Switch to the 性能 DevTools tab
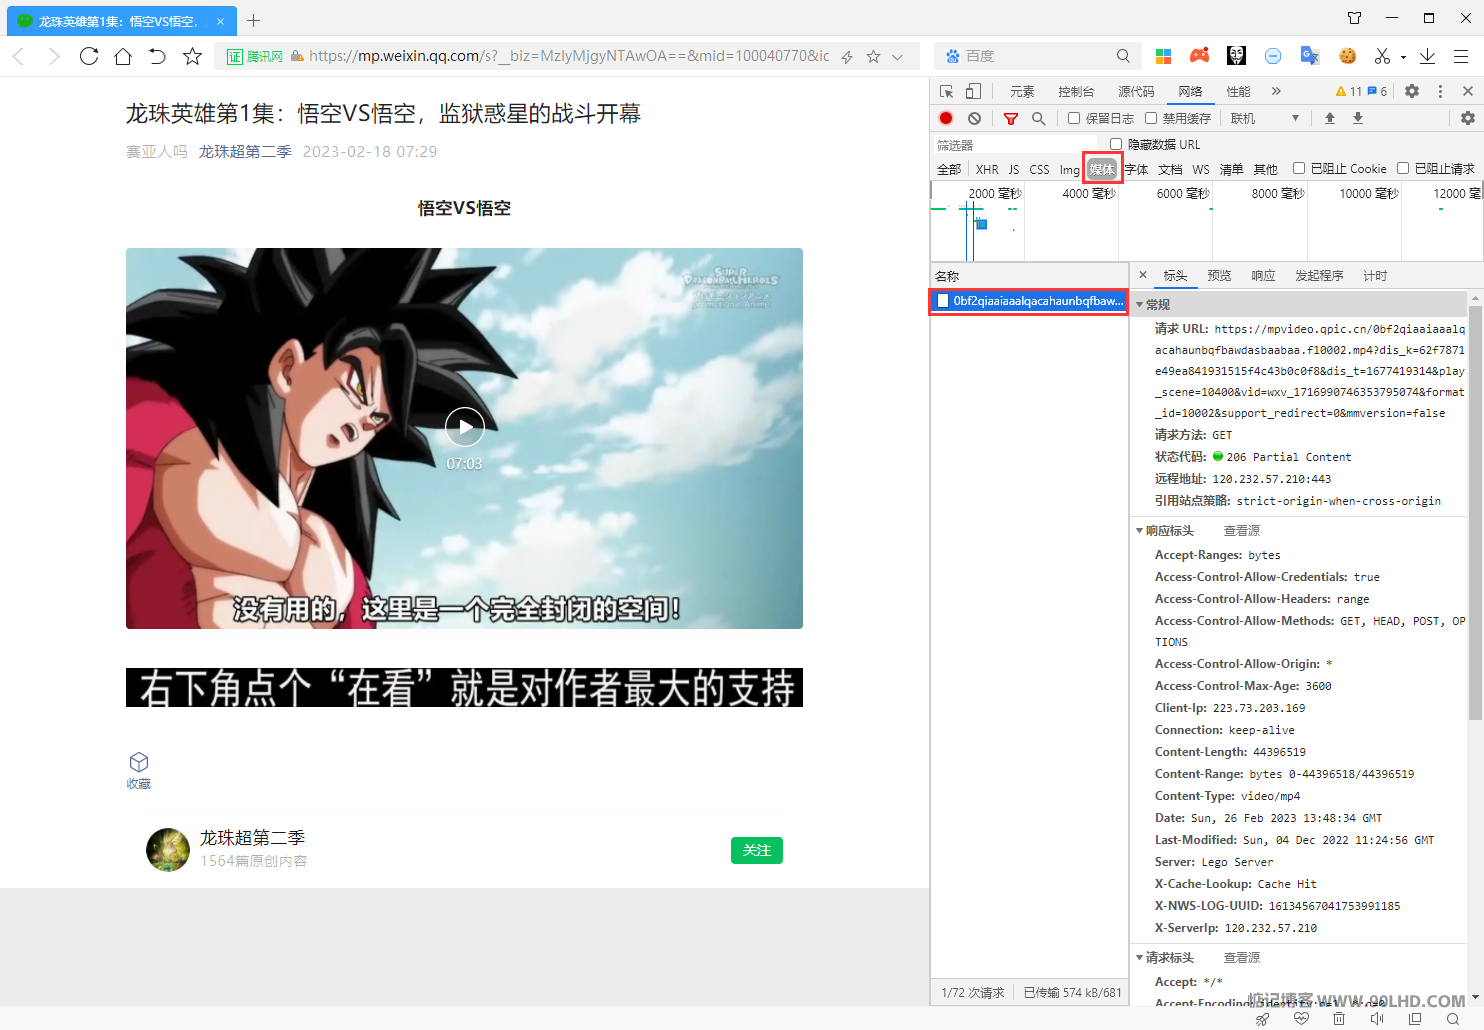1484x1030 pixels. 1239,92
